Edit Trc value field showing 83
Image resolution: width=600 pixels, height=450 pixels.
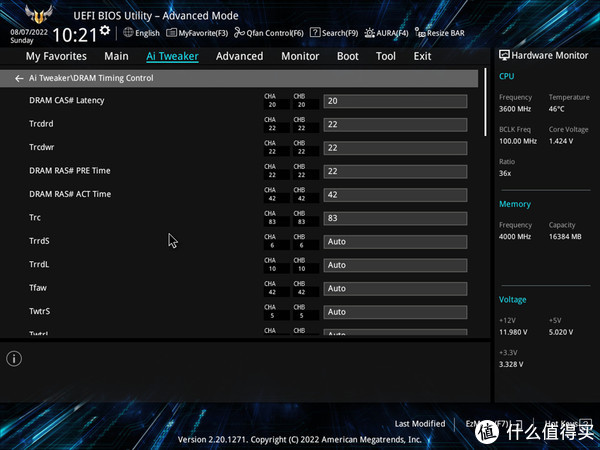[x=395, y=218]
